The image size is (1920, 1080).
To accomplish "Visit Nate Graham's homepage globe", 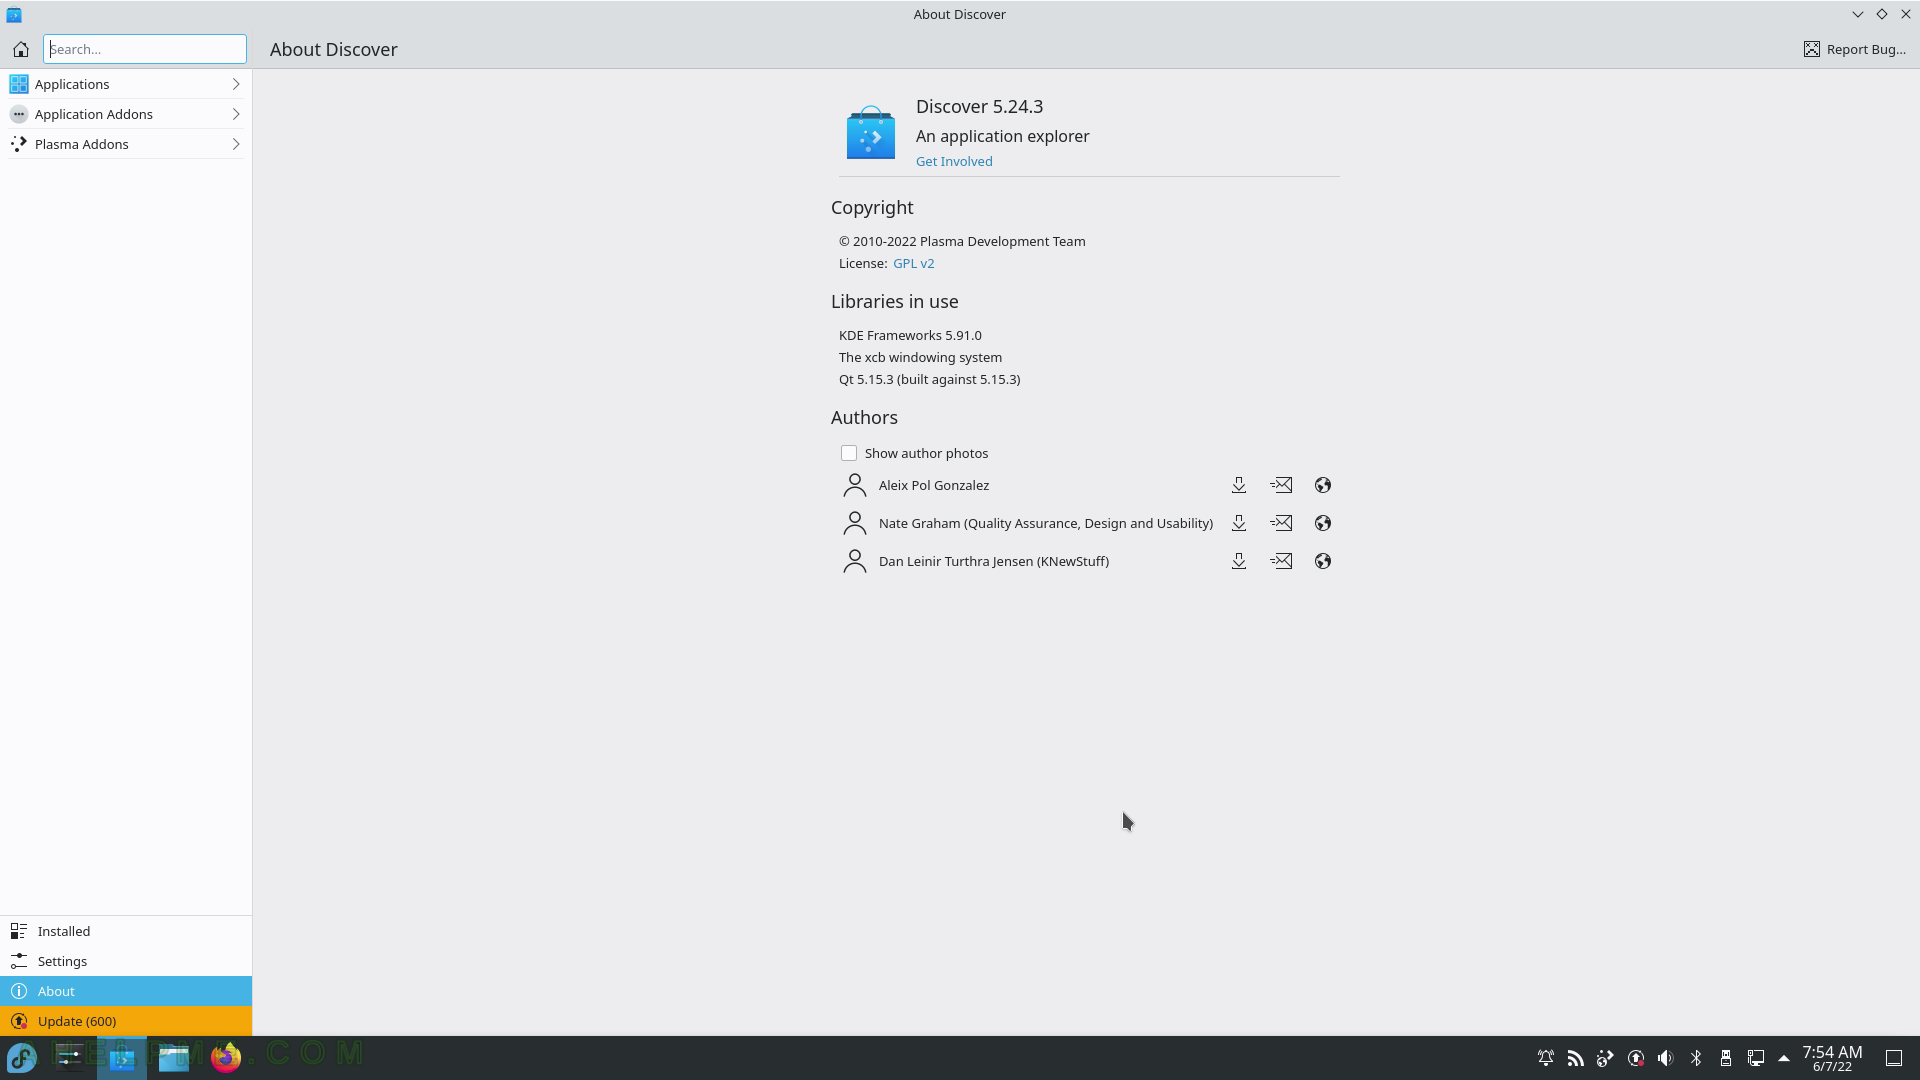I will click(1323, 523).
